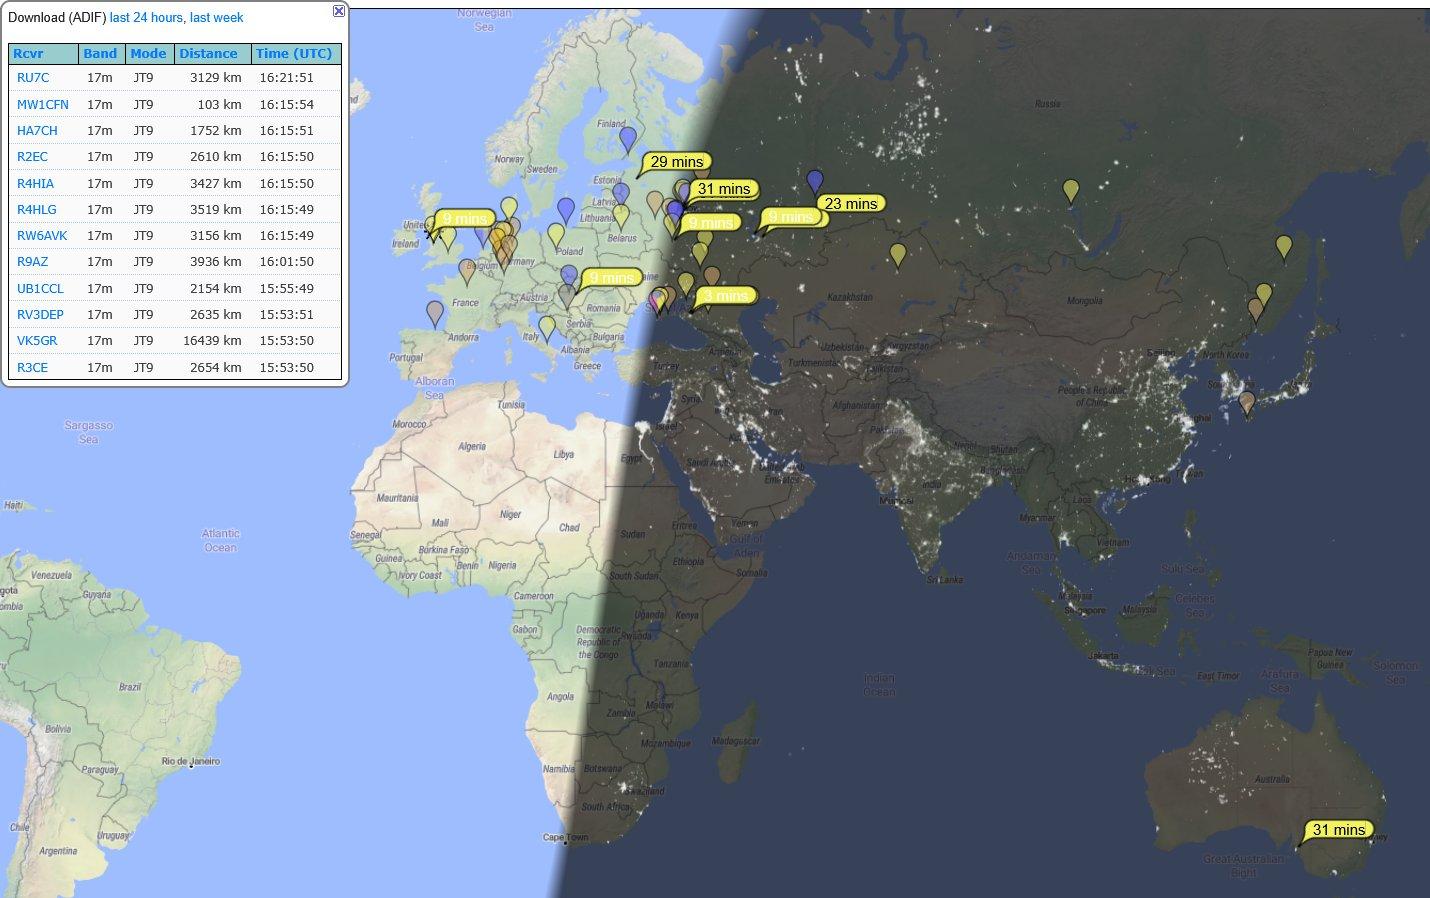Click the blue marker above the 23 mins label
1430x898 pixels.
(x=815, y=183)
